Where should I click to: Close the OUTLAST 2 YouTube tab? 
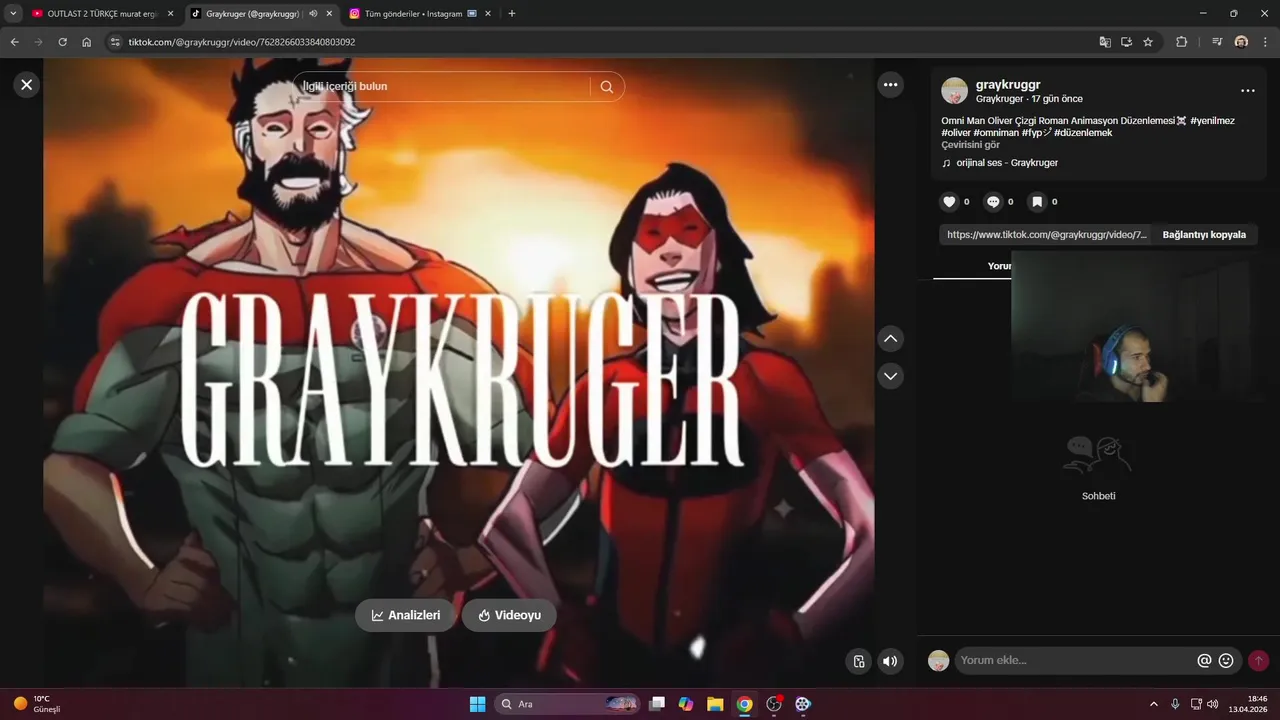click(170, 14)
